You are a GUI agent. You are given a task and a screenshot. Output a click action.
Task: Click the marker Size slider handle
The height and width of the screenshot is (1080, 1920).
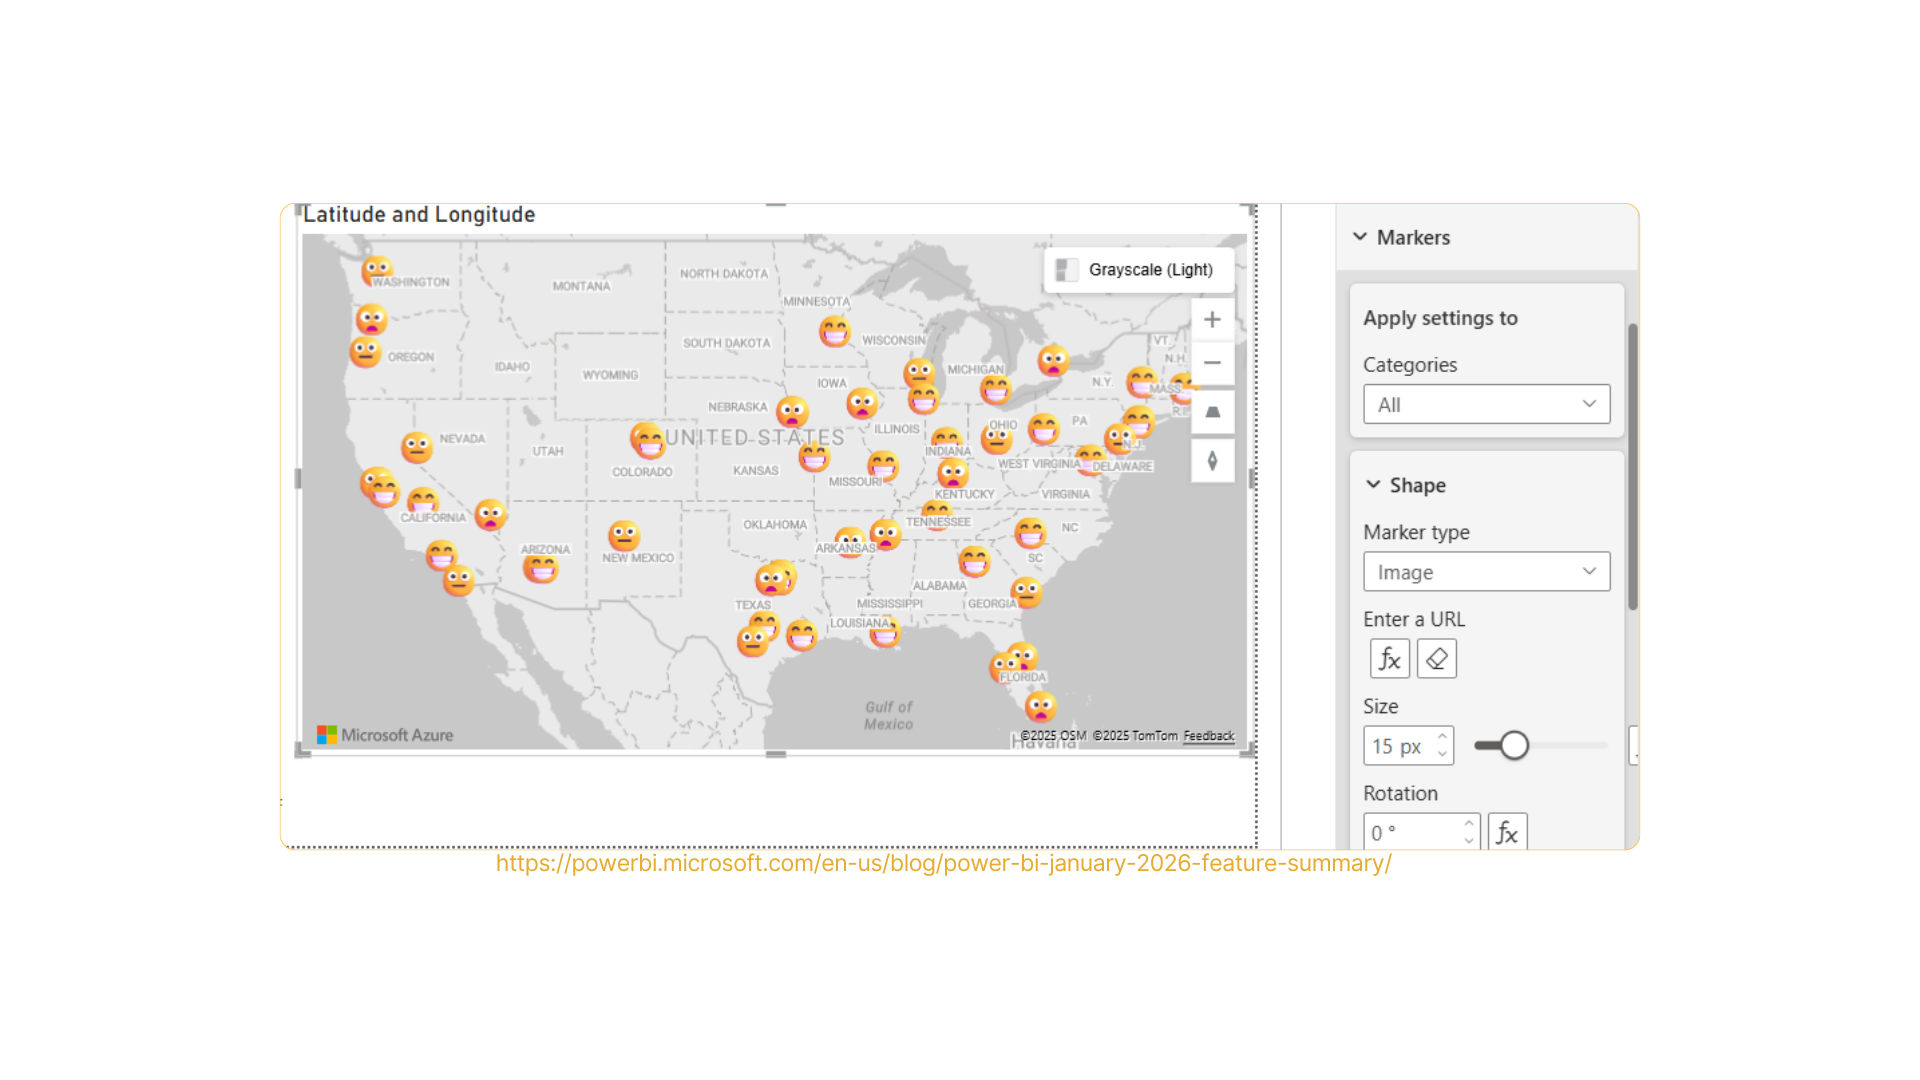point(1514,745)
